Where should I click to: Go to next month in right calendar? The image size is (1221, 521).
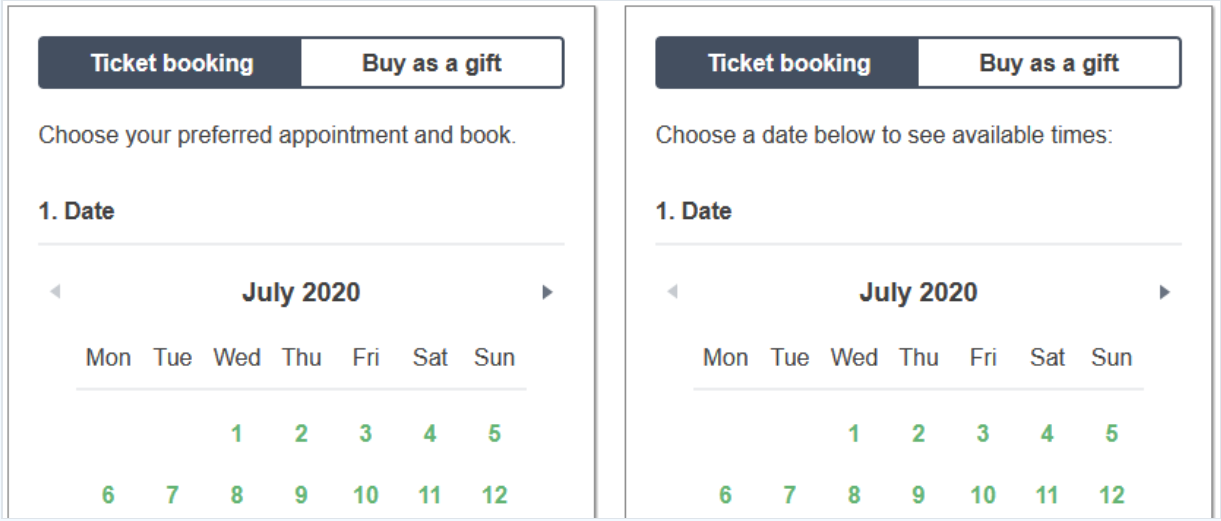tap(1164, 292)
